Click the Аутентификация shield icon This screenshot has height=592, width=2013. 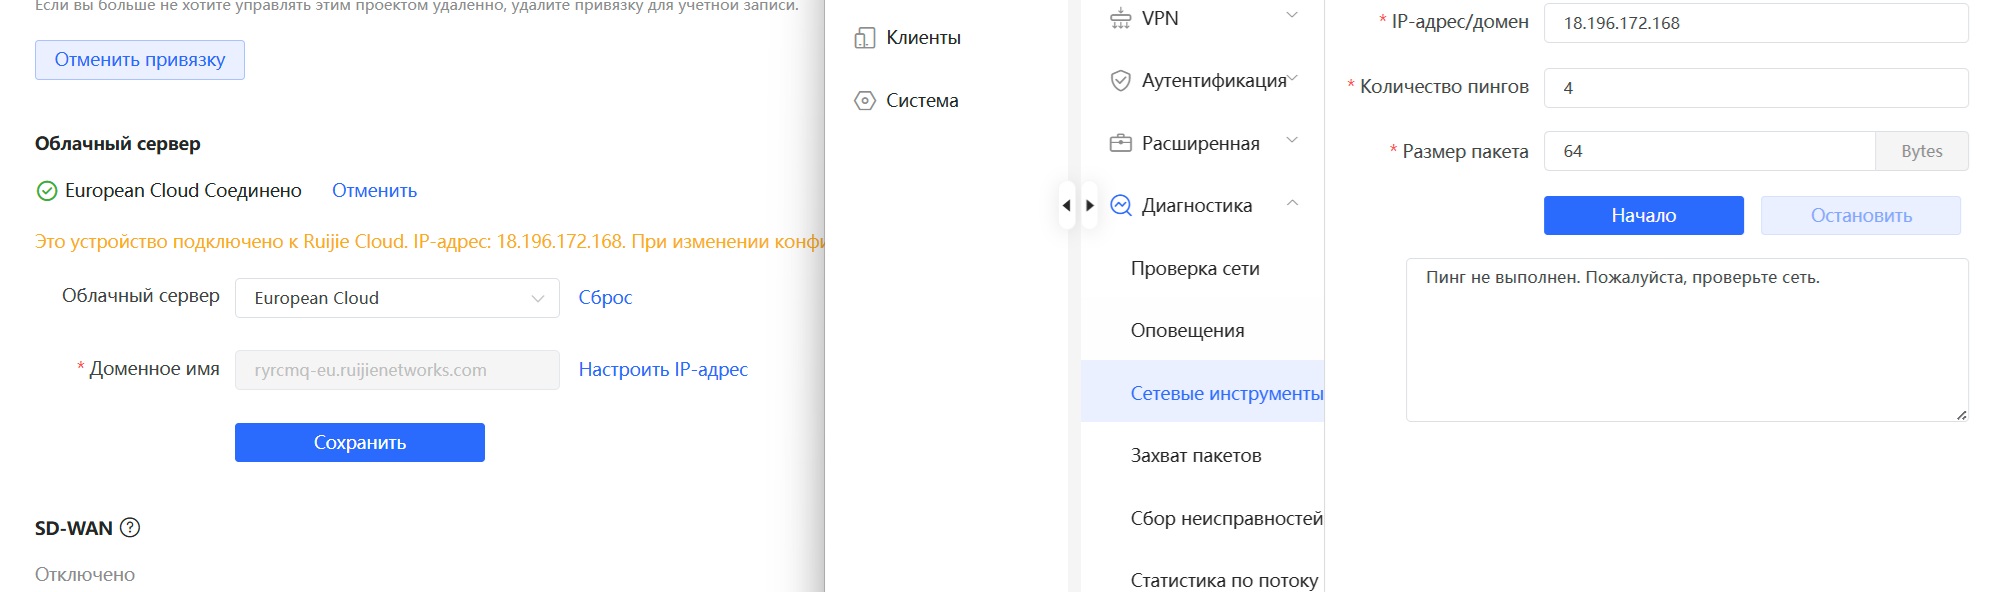[x=1121, y=80]
